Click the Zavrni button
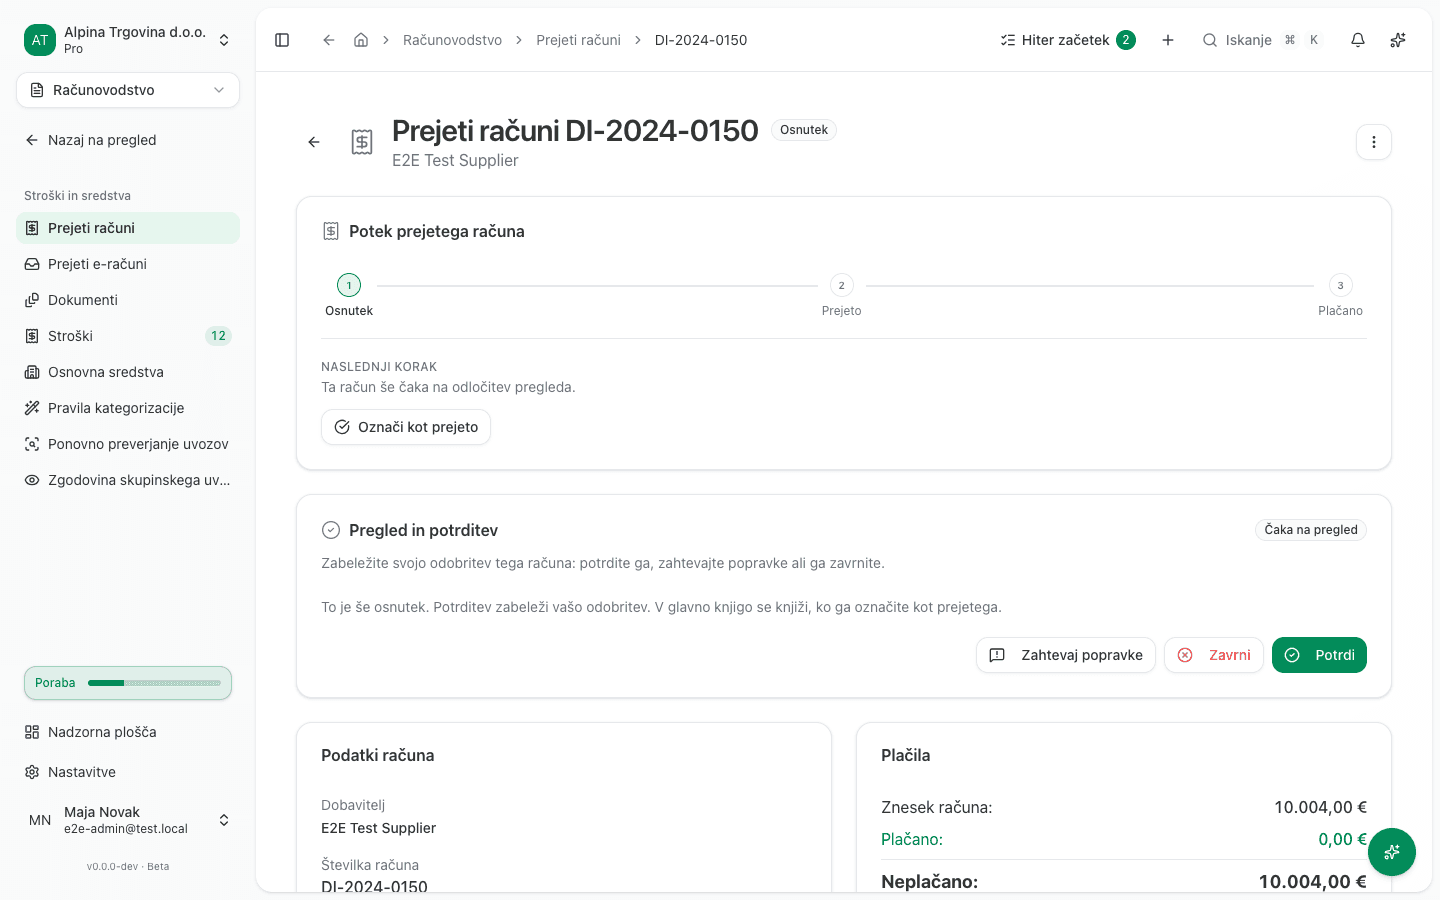1440x900 pixels. pos(1214,655)
